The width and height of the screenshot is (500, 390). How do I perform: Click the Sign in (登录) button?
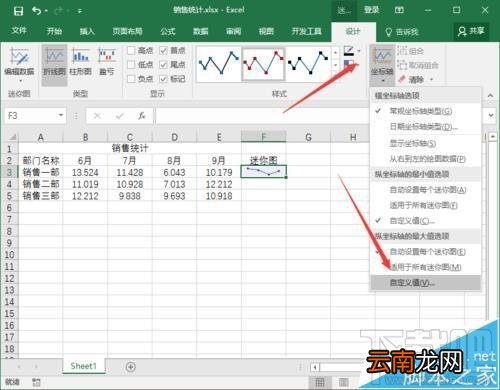tap(372, 10)
